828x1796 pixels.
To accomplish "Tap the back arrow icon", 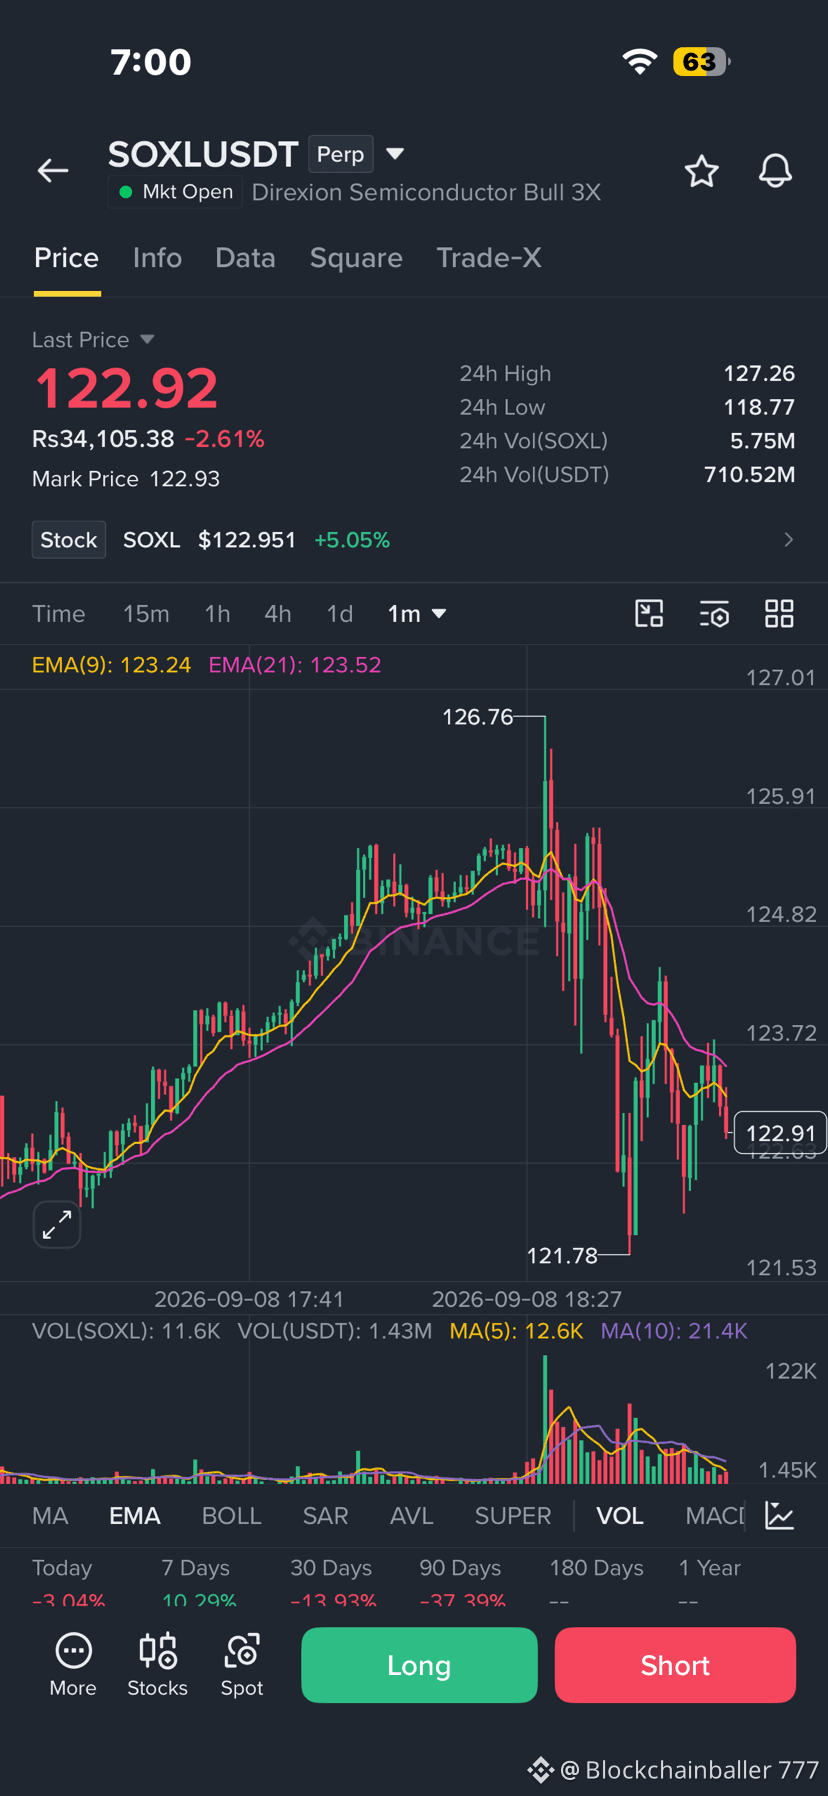I will click(x=53, y=171).
